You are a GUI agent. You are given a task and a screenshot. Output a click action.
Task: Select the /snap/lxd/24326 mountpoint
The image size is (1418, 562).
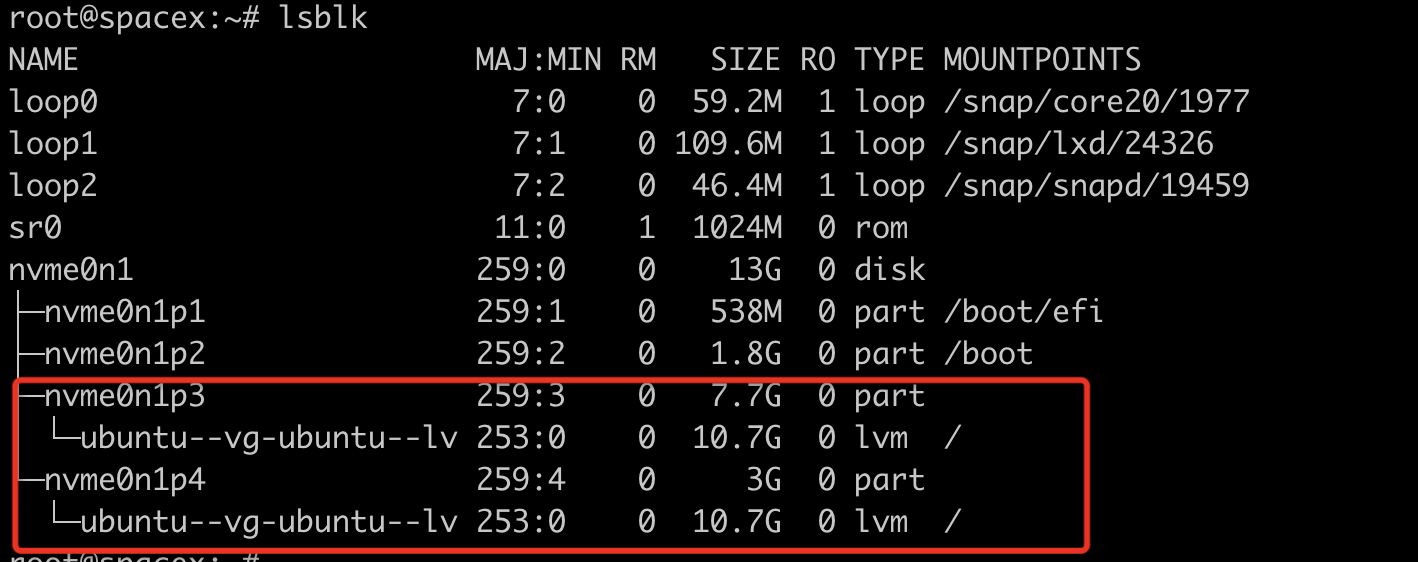1078,144
